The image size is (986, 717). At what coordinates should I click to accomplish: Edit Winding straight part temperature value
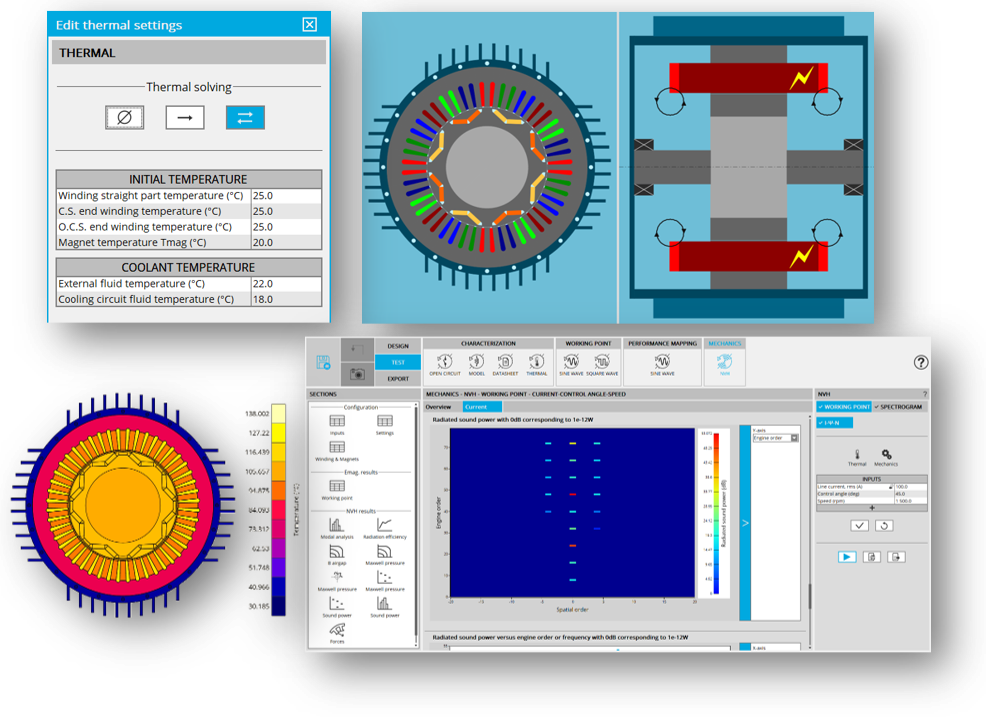286,196
